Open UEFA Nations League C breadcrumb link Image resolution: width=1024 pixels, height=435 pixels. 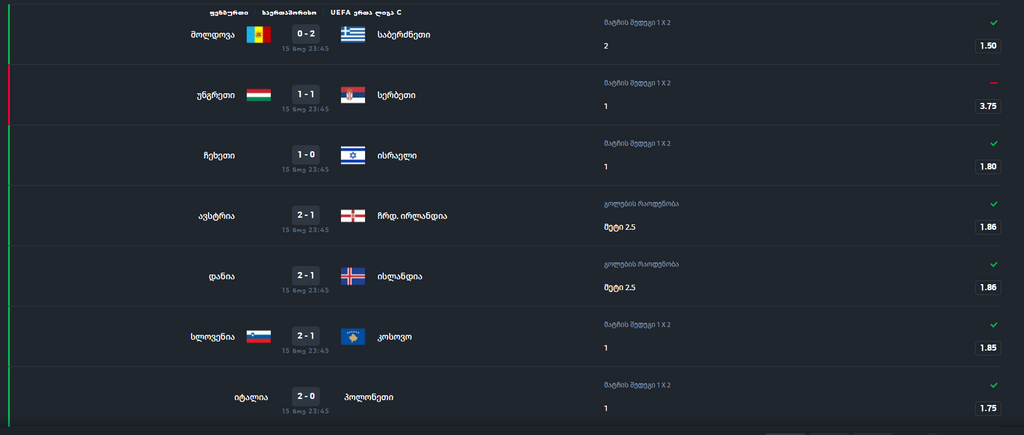click(x=366, y=12)
